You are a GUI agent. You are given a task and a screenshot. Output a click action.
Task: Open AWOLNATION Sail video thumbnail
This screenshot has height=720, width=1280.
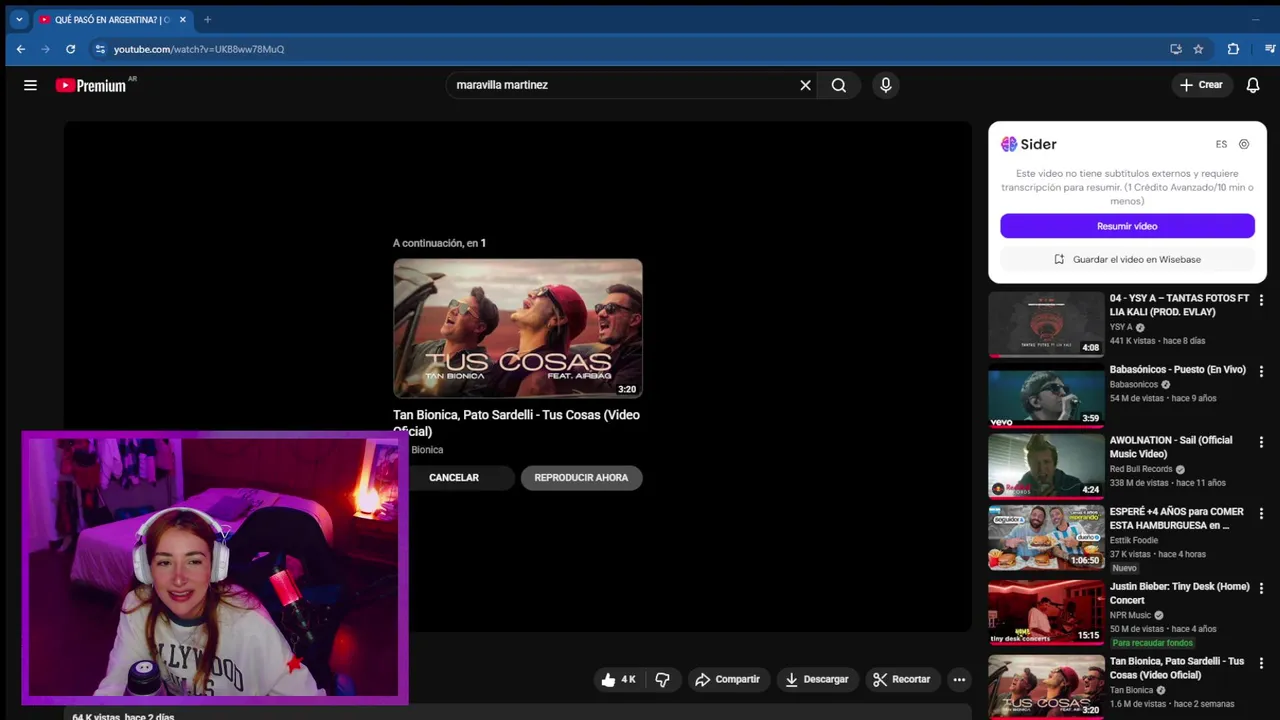pos(1046,466)
